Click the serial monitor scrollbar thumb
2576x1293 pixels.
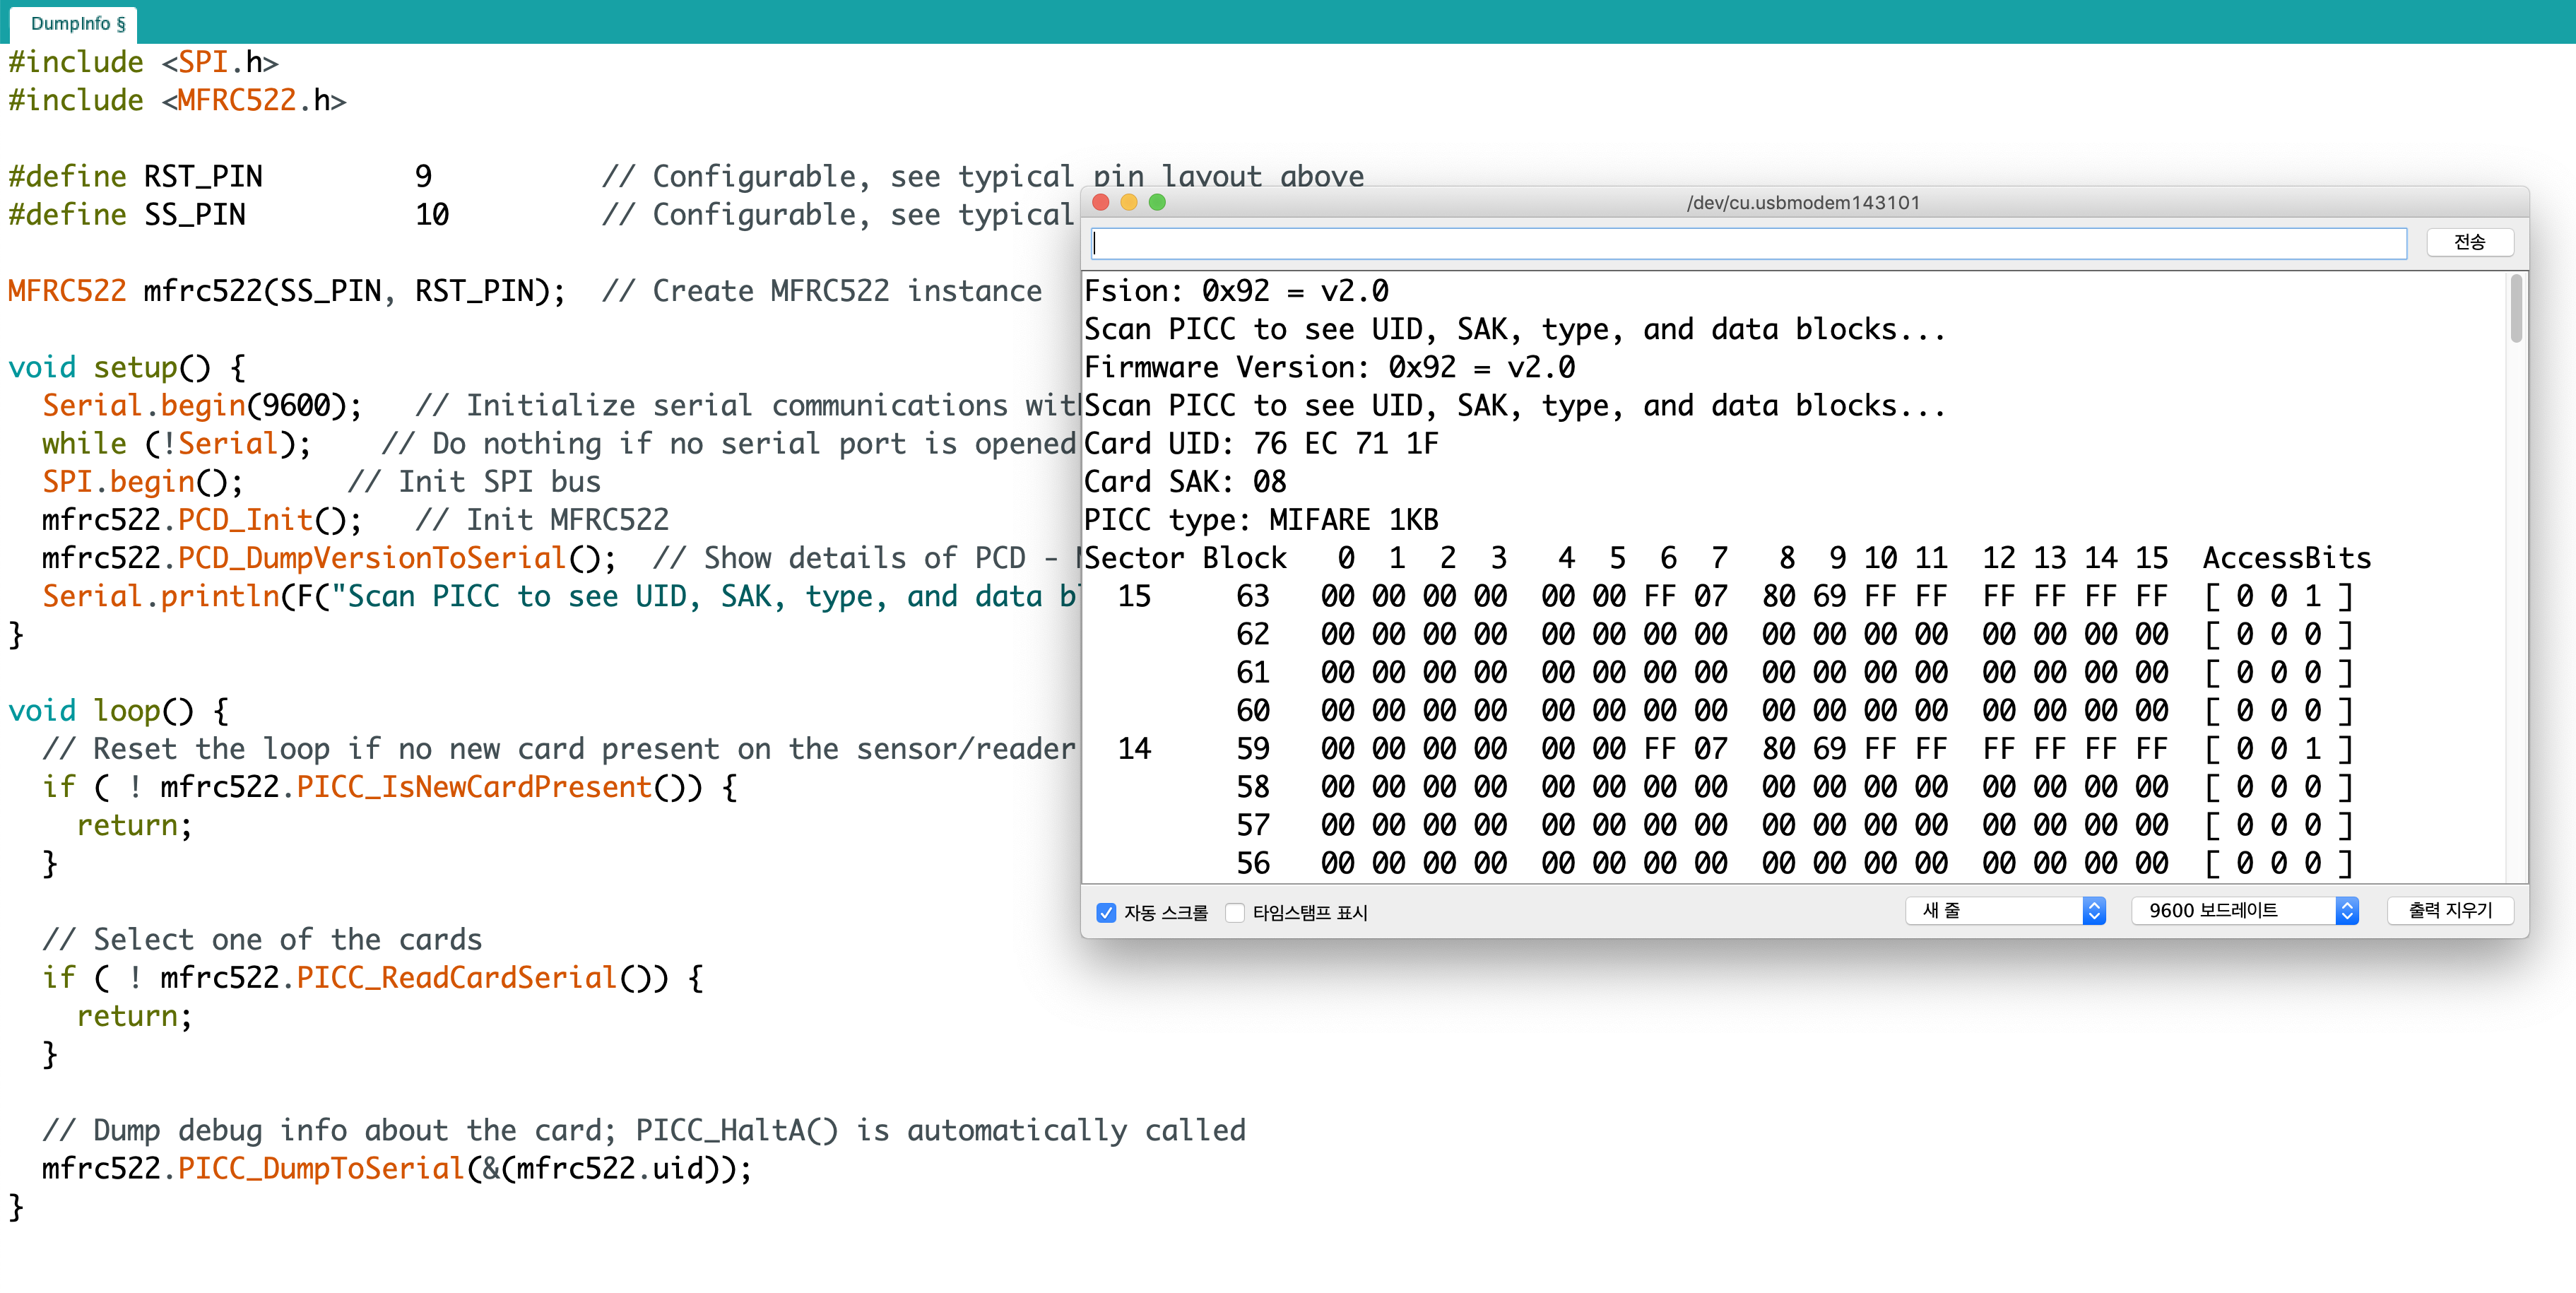[x=2515, y=309]
